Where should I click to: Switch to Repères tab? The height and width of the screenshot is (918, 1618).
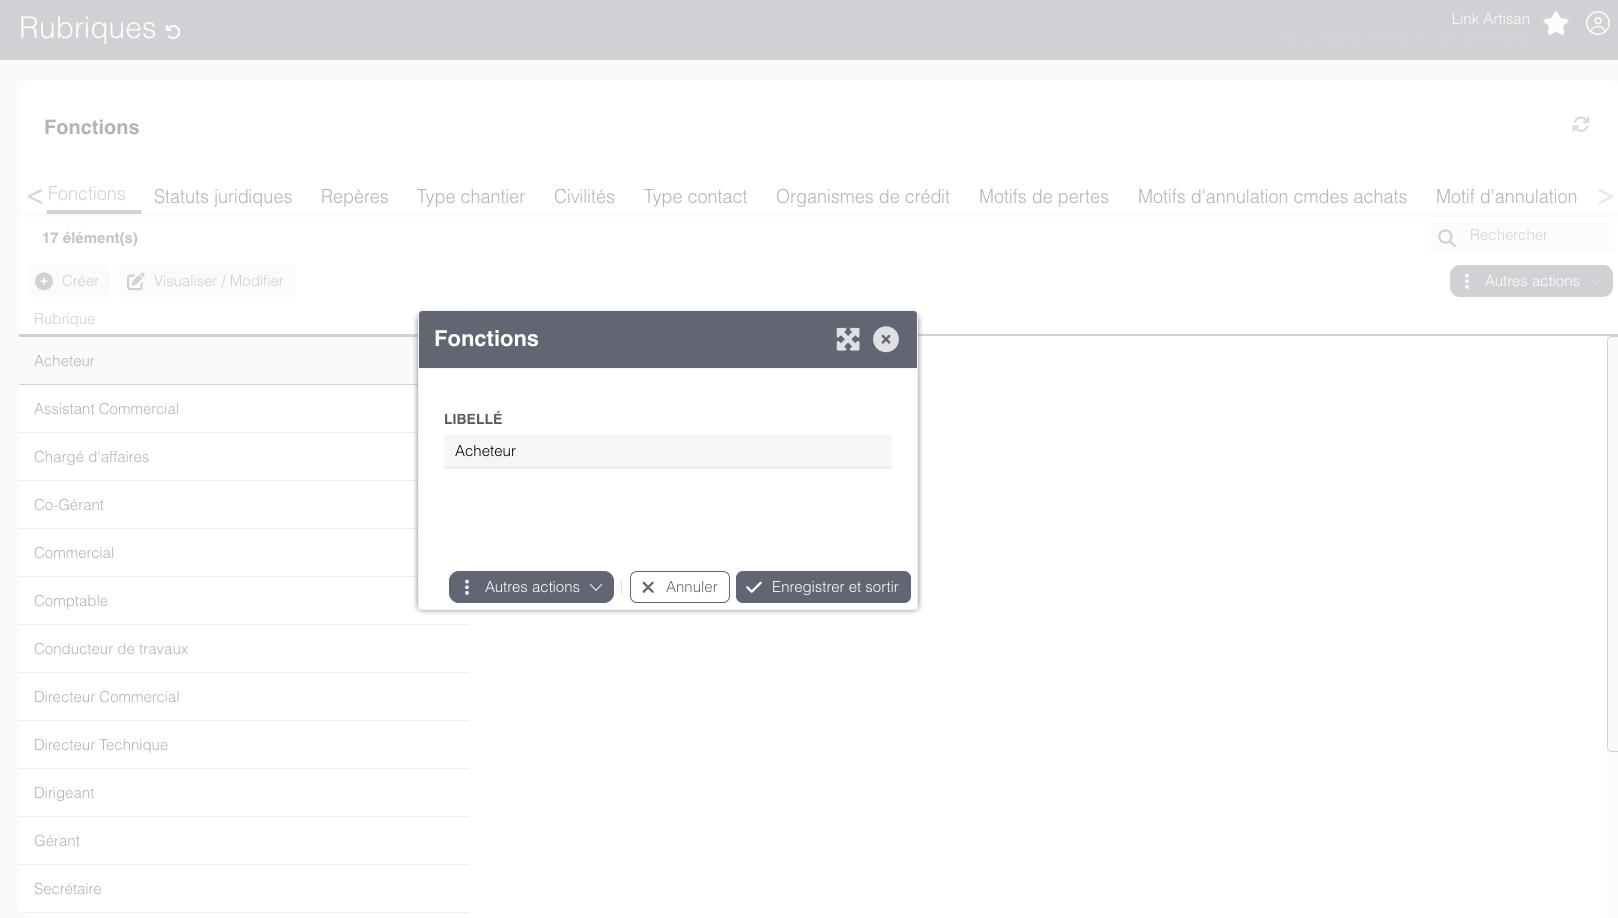click(x=355, y=197)
